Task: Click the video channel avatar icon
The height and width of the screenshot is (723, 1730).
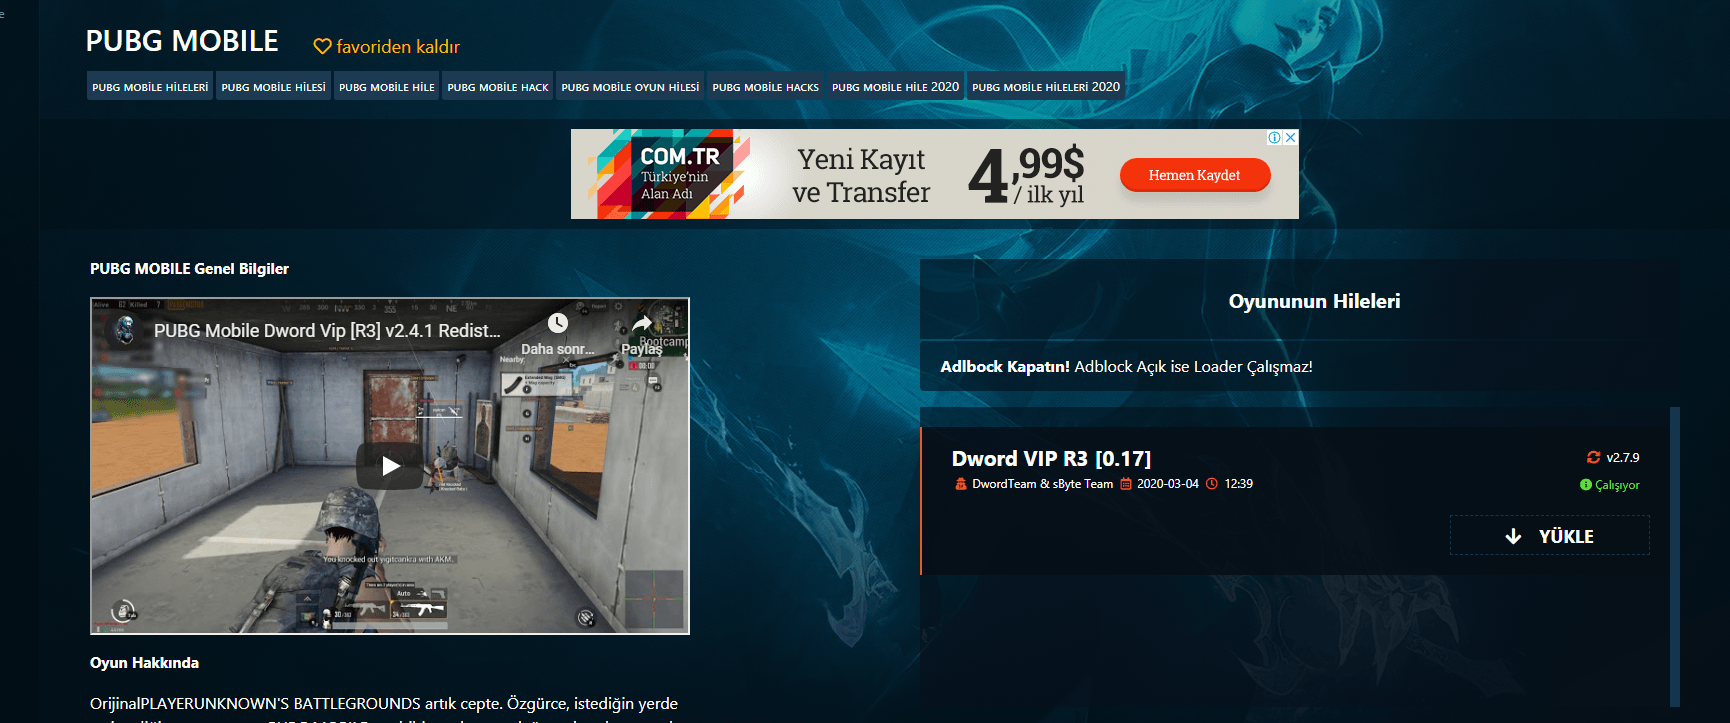Action: click(126, 329)
